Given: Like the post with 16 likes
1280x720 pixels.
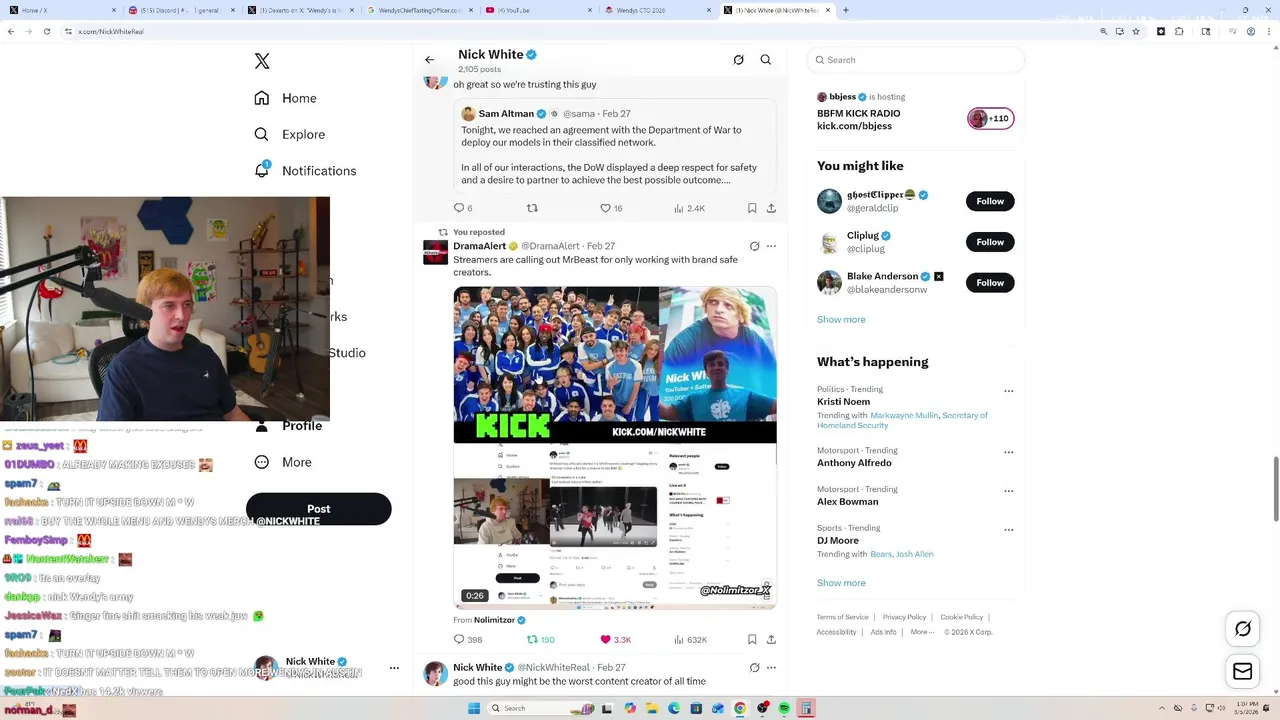Looking at the screenshot, I should [610, 208].
